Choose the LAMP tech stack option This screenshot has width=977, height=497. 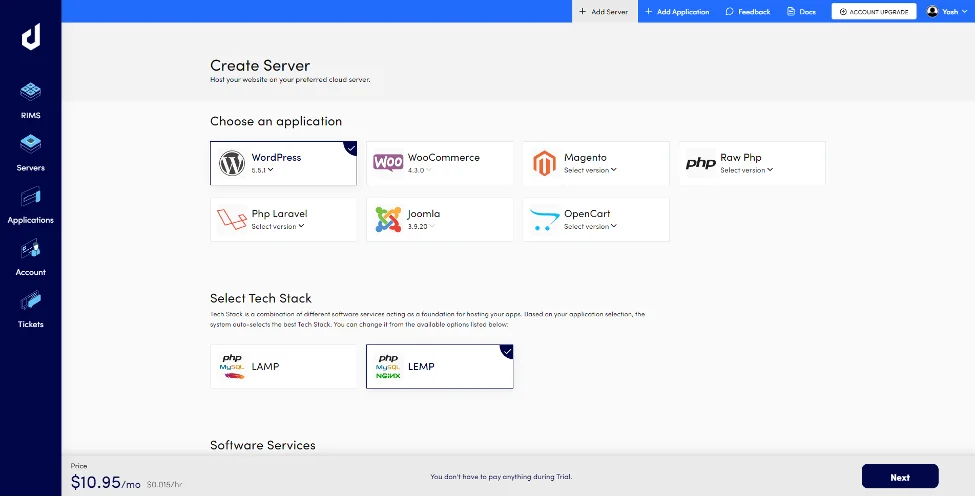(x=283, y=367)
